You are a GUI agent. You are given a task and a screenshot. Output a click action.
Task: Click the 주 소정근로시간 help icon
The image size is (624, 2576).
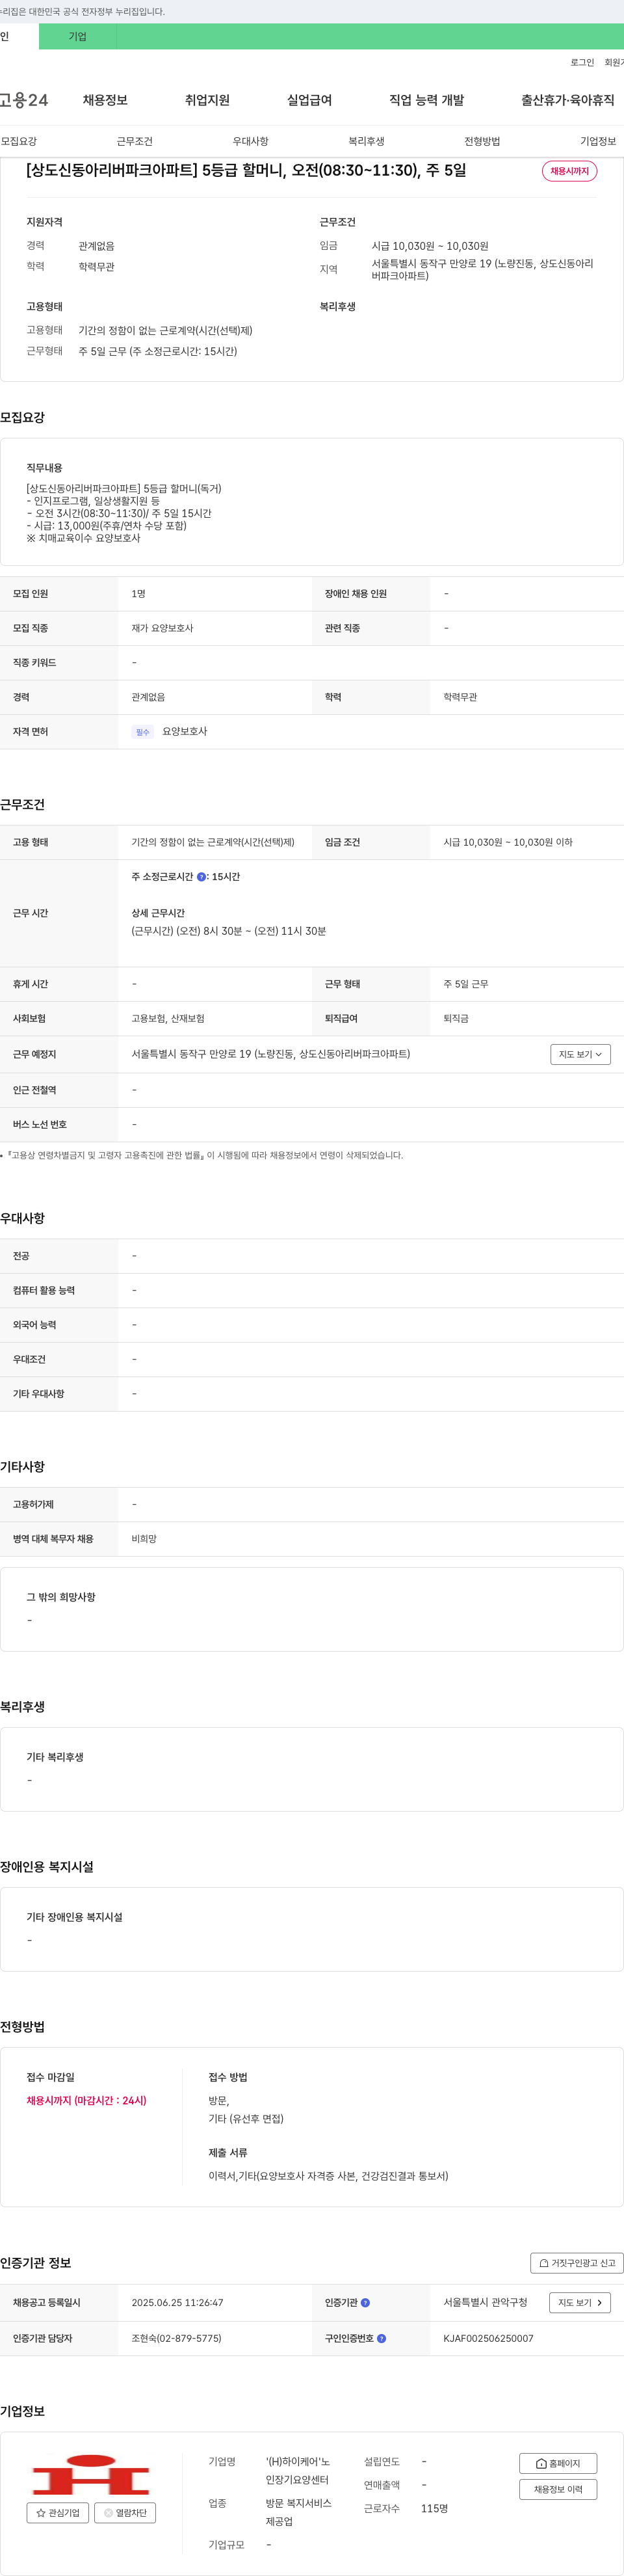click(x=201, y=877)
